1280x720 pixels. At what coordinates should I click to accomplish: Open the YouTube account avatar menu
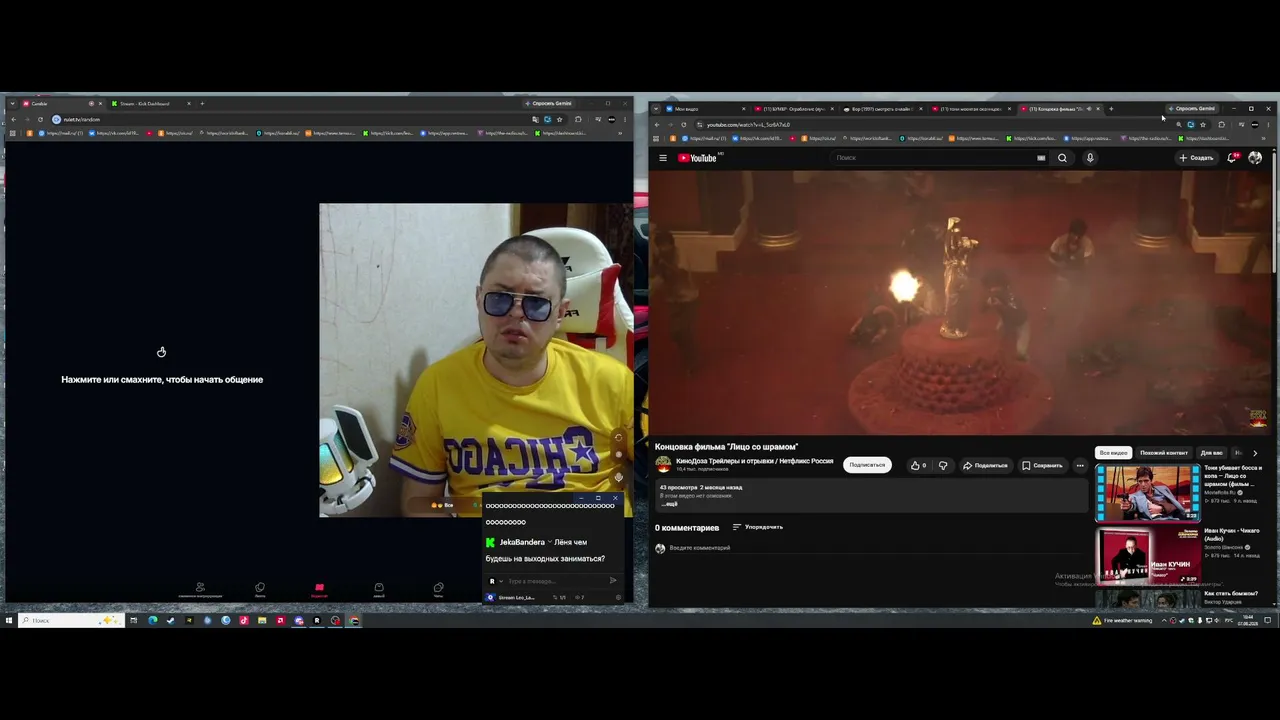click(x=1255, y=158)
